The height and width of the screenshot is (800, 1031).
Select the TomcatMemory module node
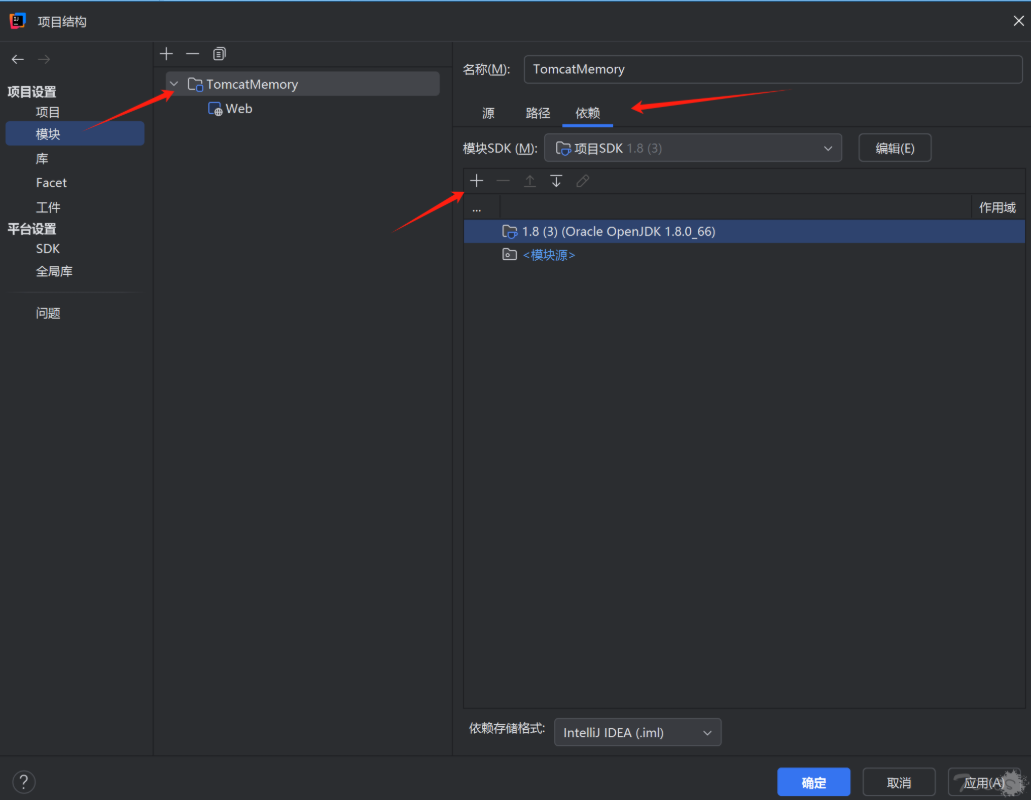click(x=302, y=84)
